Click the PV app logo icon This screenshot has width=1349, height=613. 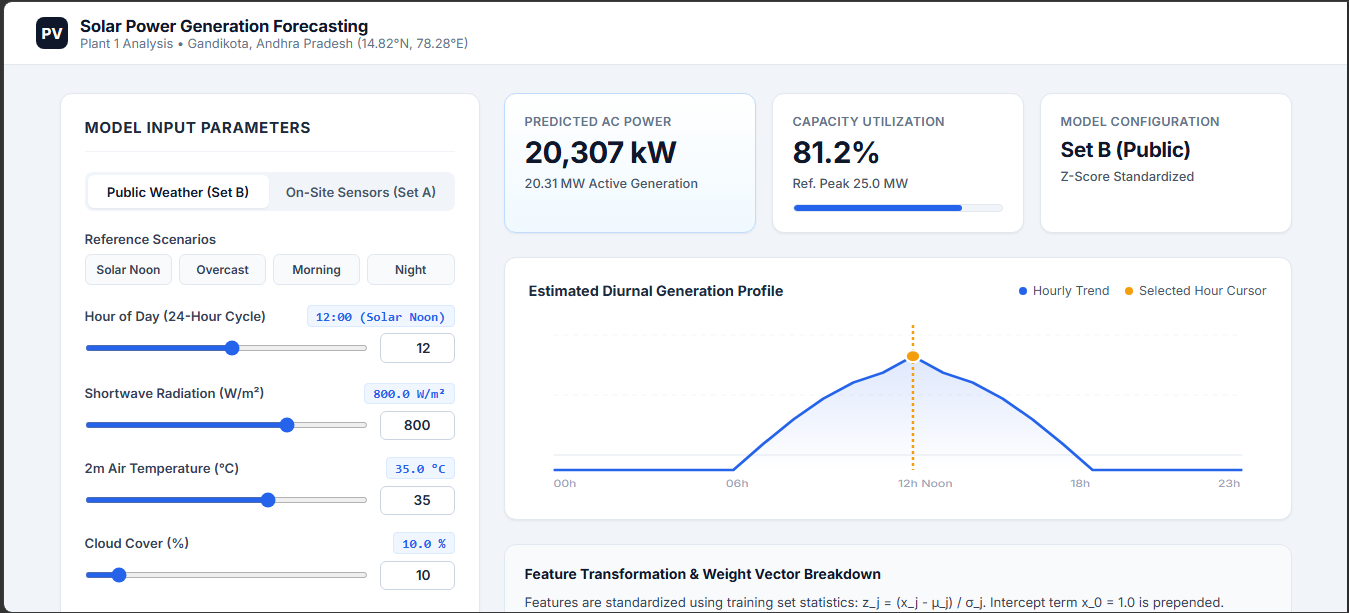pos(52,33)
